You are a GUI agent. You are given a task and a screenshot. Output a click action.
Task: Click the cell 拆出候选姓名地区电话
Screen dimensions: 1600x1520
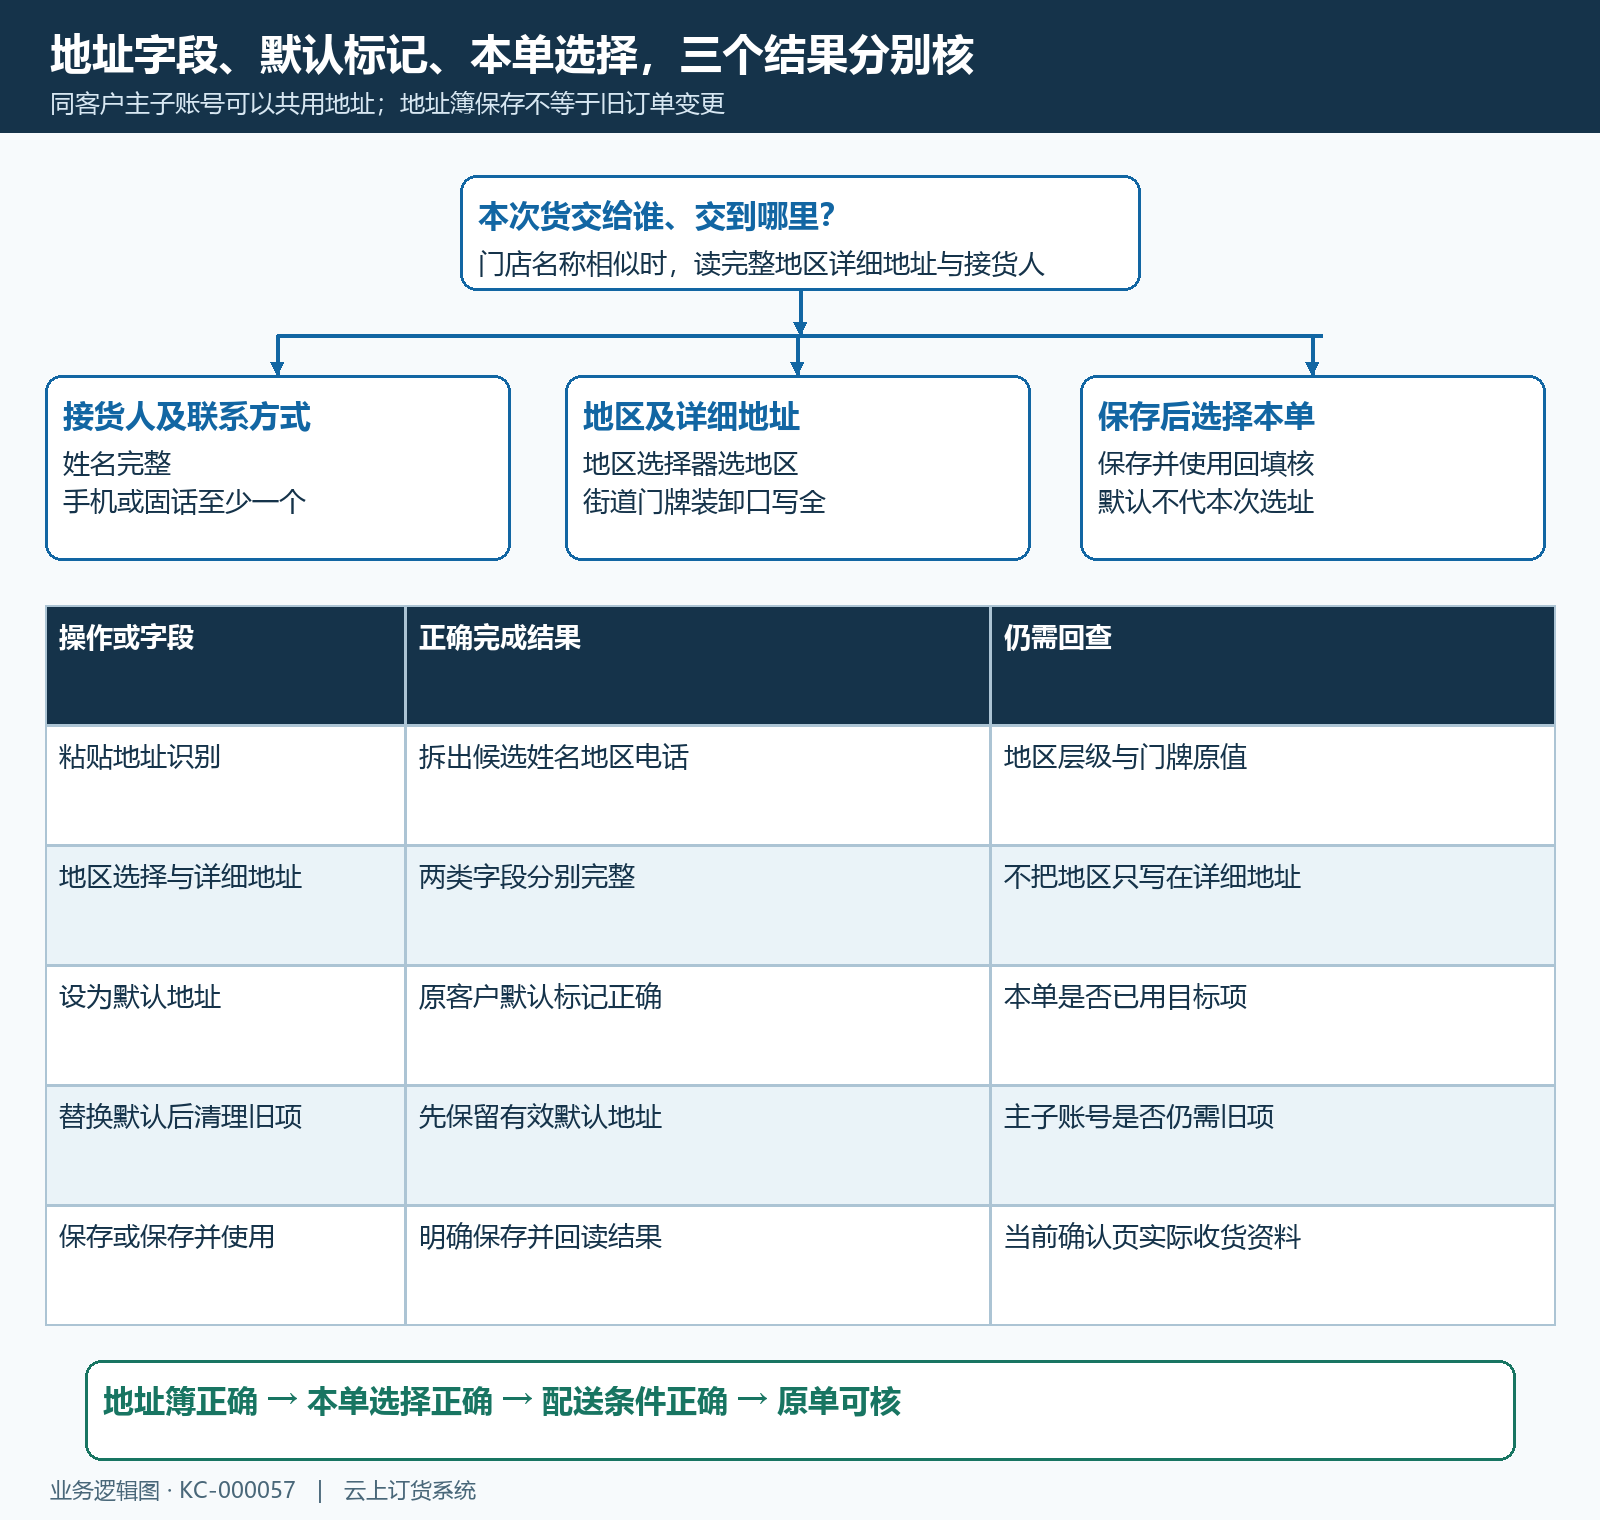pyautogui.click(x=697, y=785)
